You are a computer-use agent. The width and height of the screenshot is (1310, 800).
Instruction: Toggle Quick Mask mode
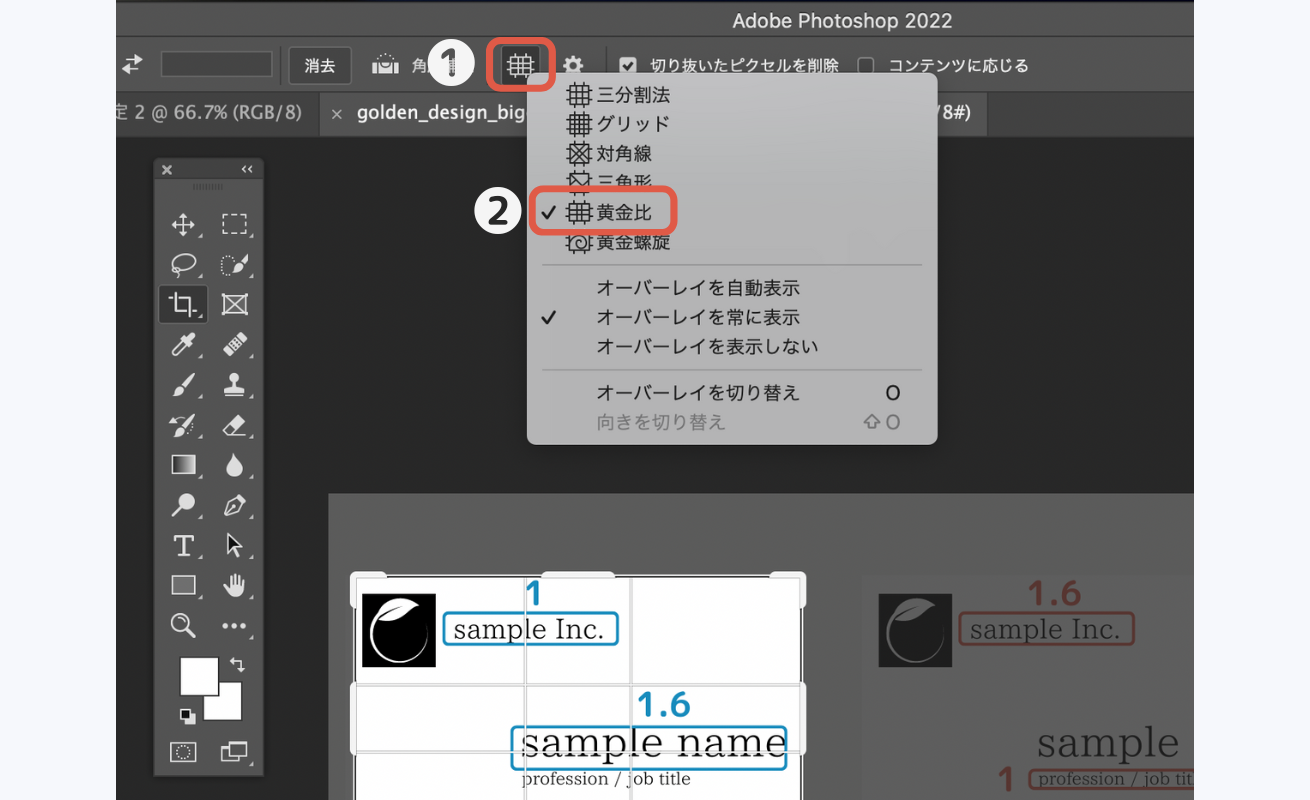(x=183, y=751)
